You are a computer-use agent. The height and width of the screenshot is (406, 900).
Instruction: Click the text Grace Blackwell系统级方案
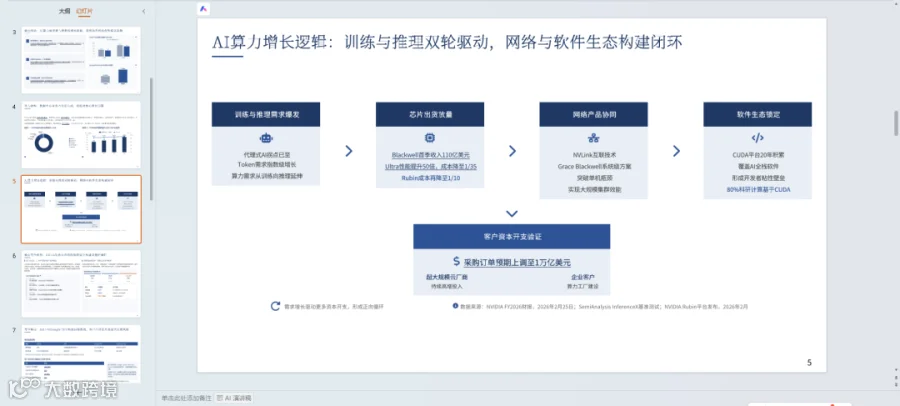click(593, 167)
